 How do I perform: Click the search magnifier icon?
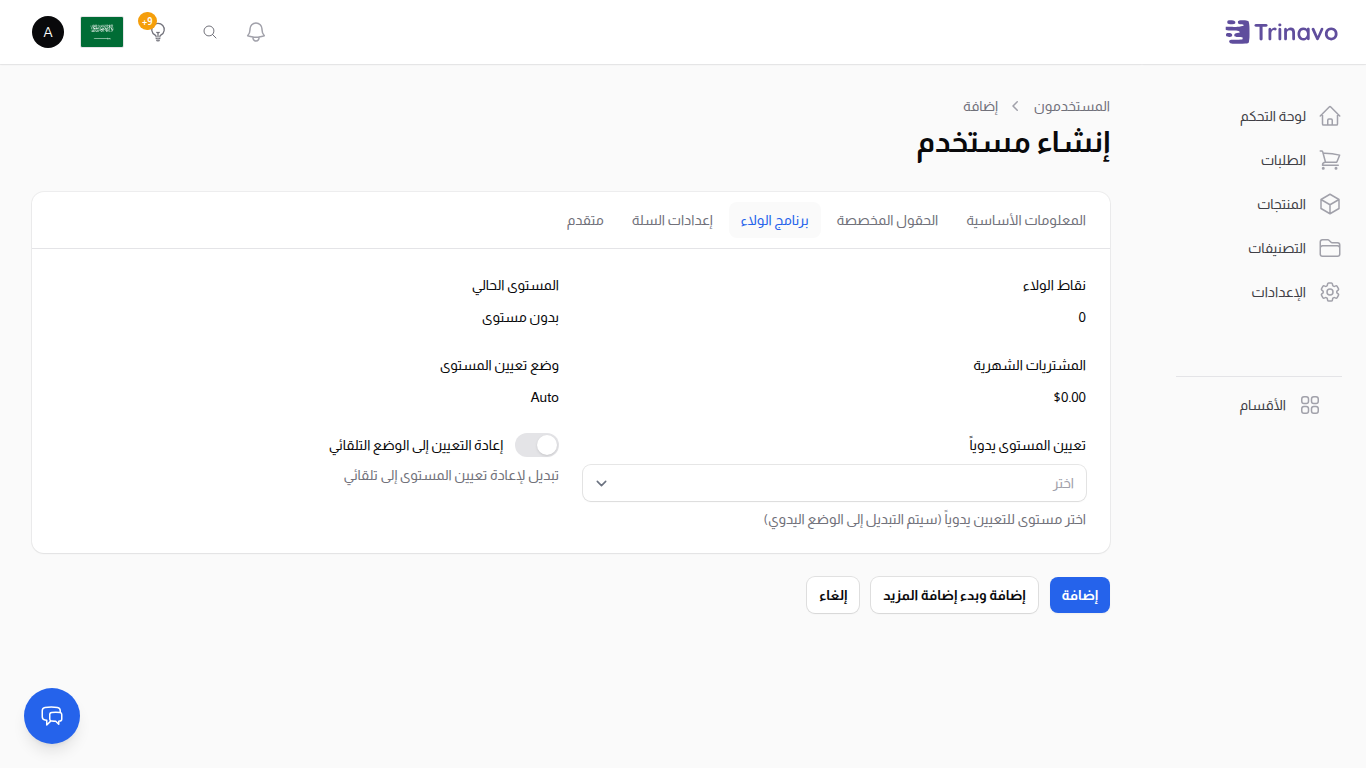[209, 31]
